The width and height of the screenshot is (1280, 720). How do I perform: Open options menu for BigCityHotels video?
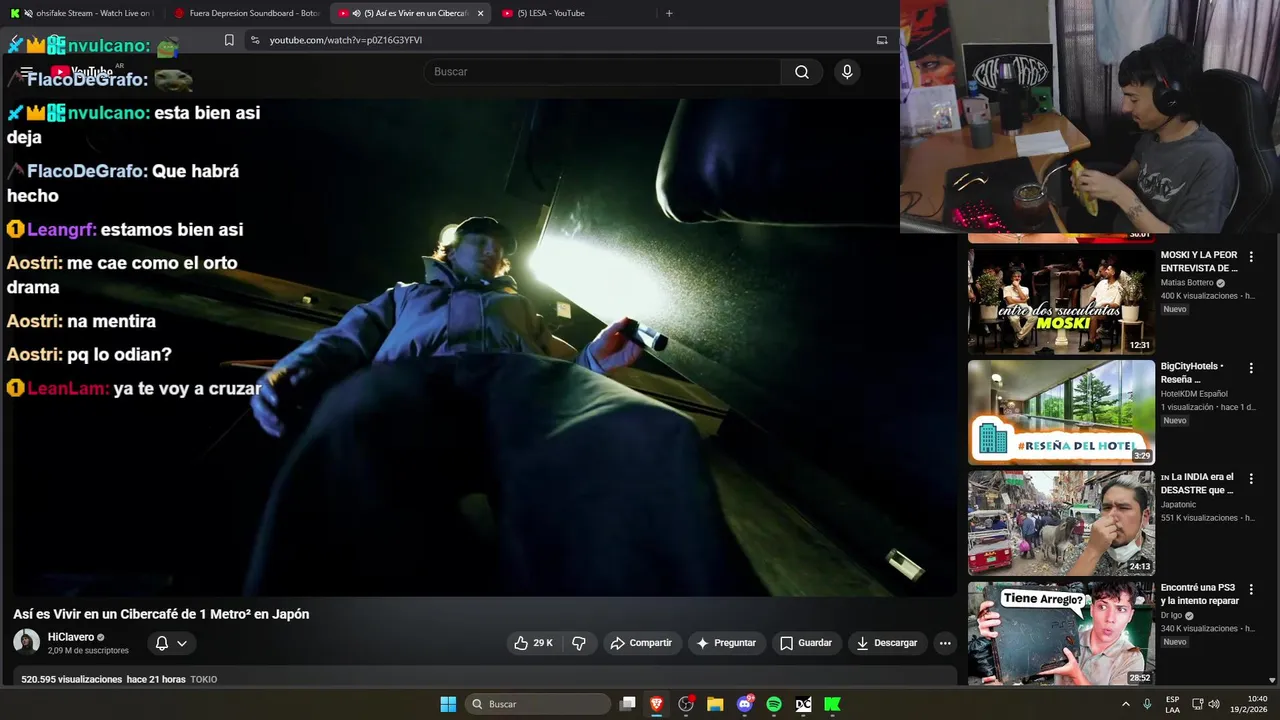(x=1251, y=368)
